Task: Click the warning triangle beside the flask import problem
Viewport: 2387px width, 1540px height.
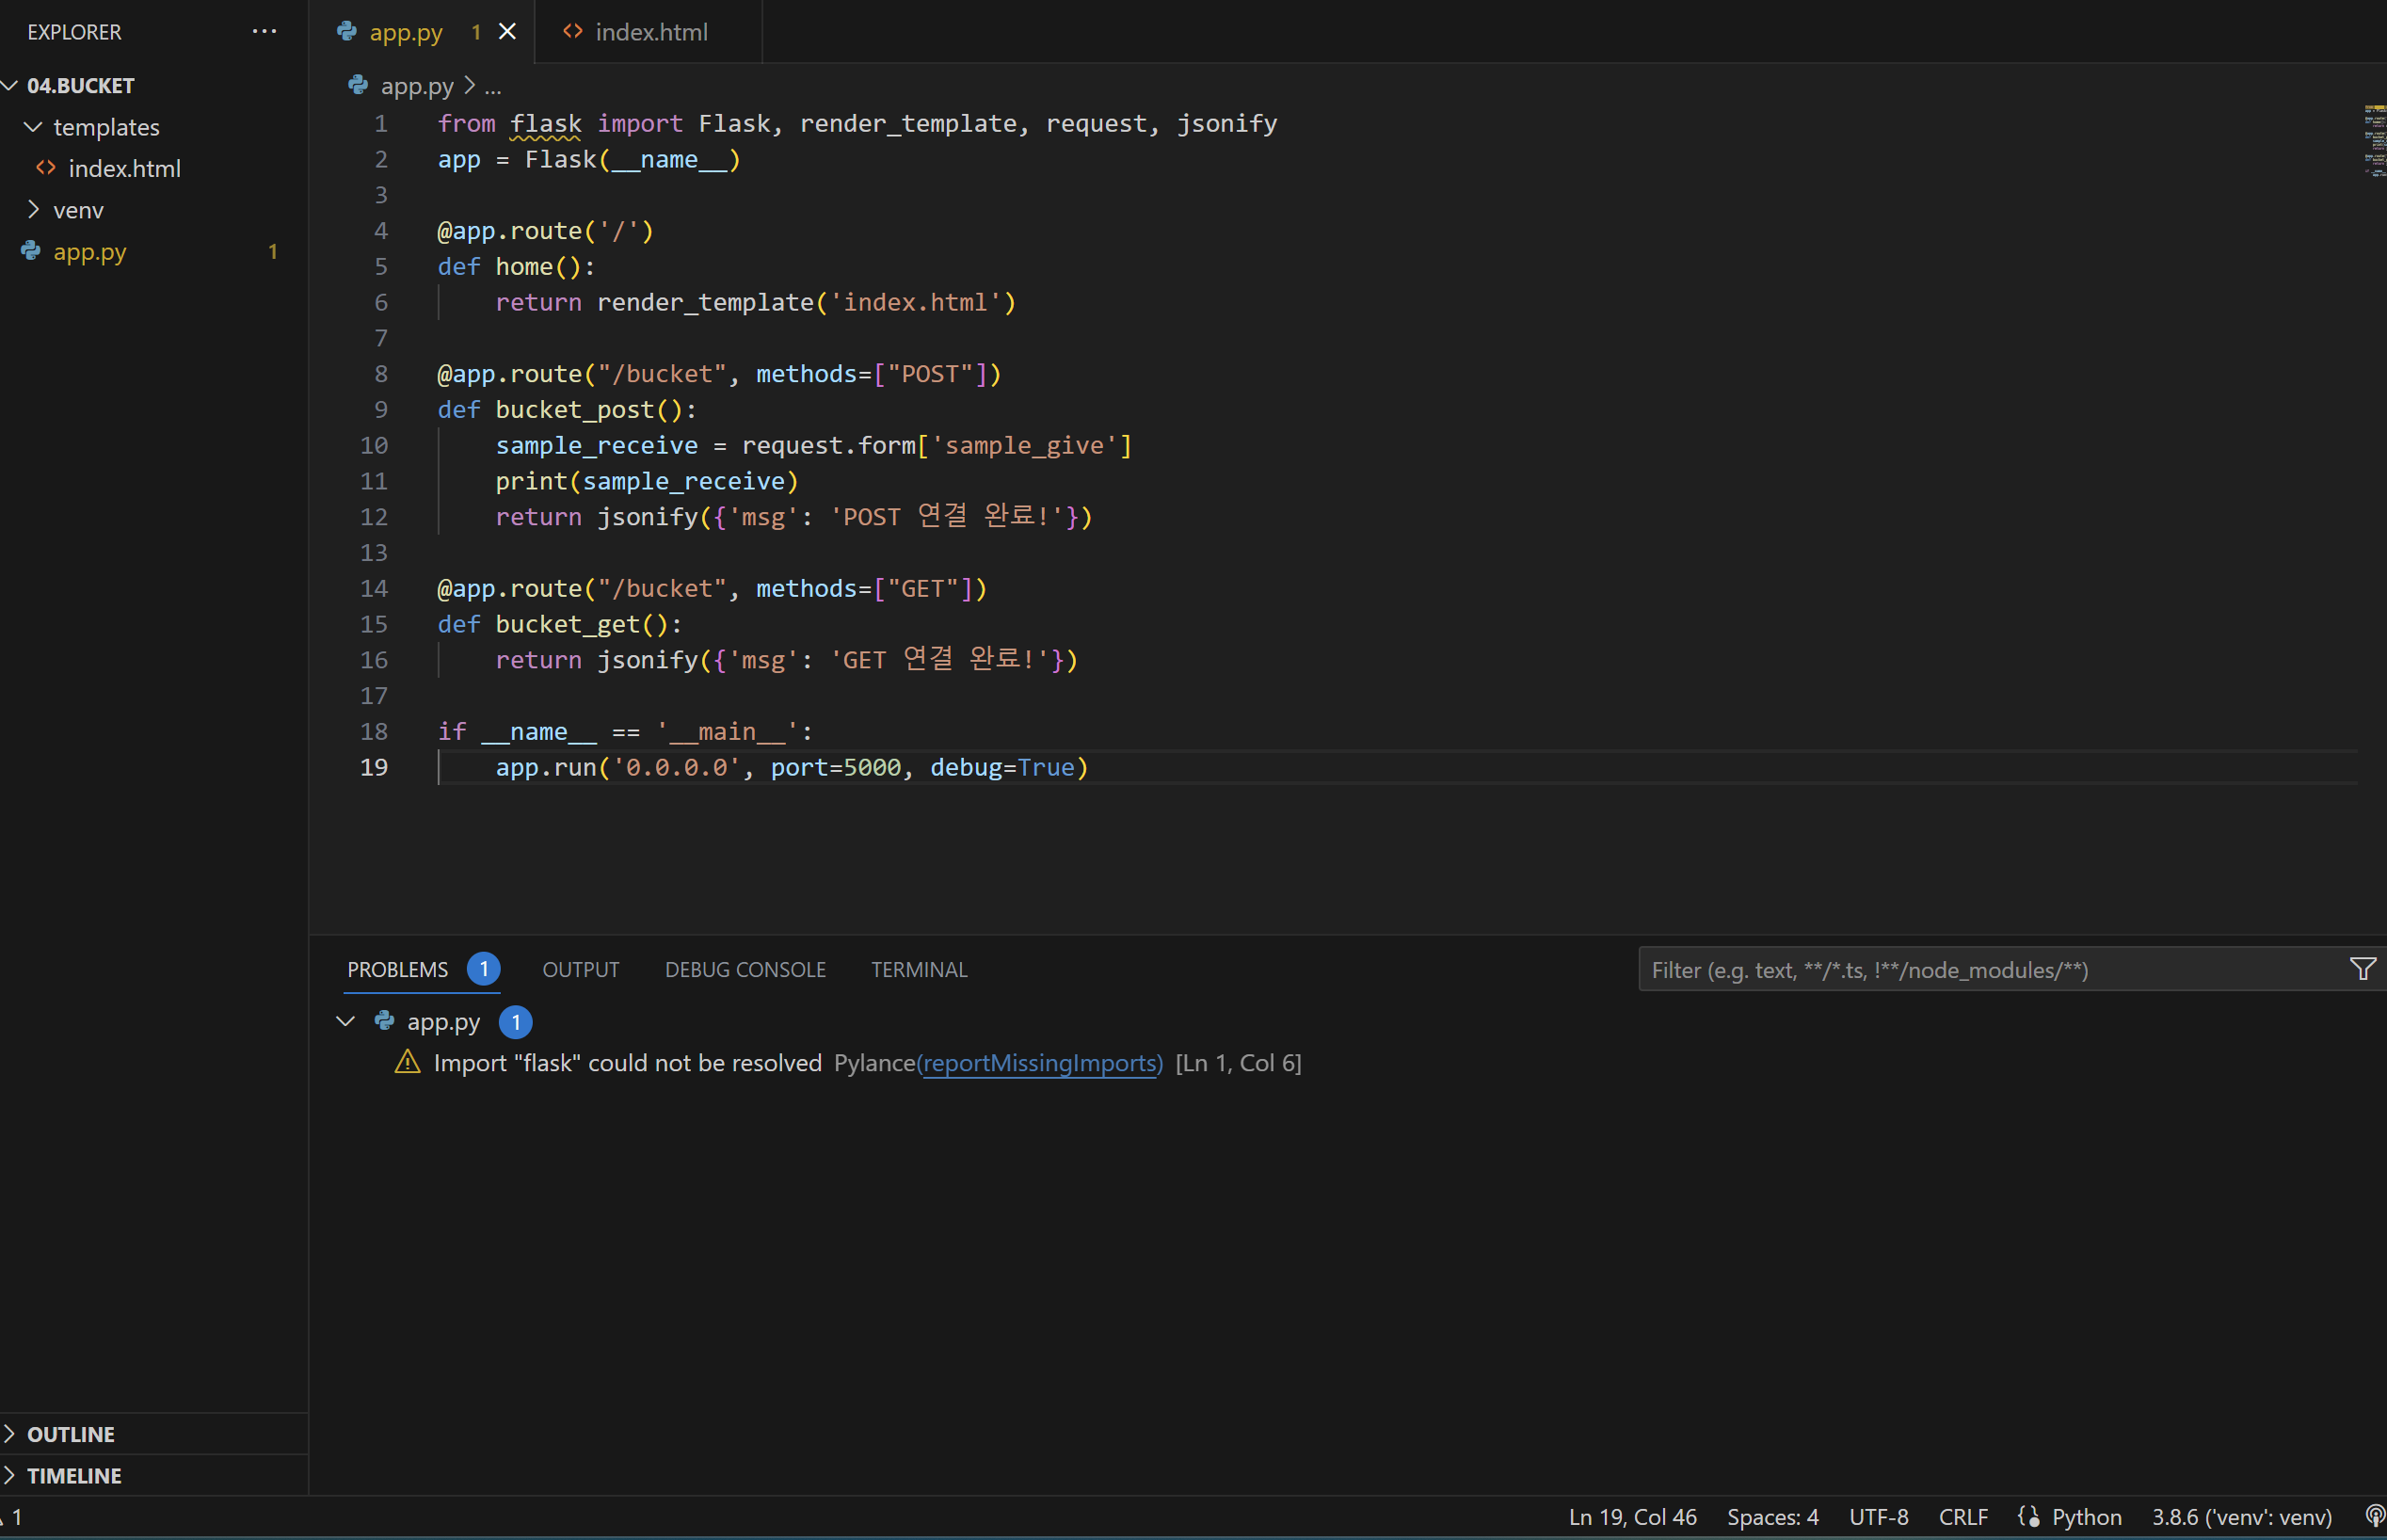Action: 407,1062
